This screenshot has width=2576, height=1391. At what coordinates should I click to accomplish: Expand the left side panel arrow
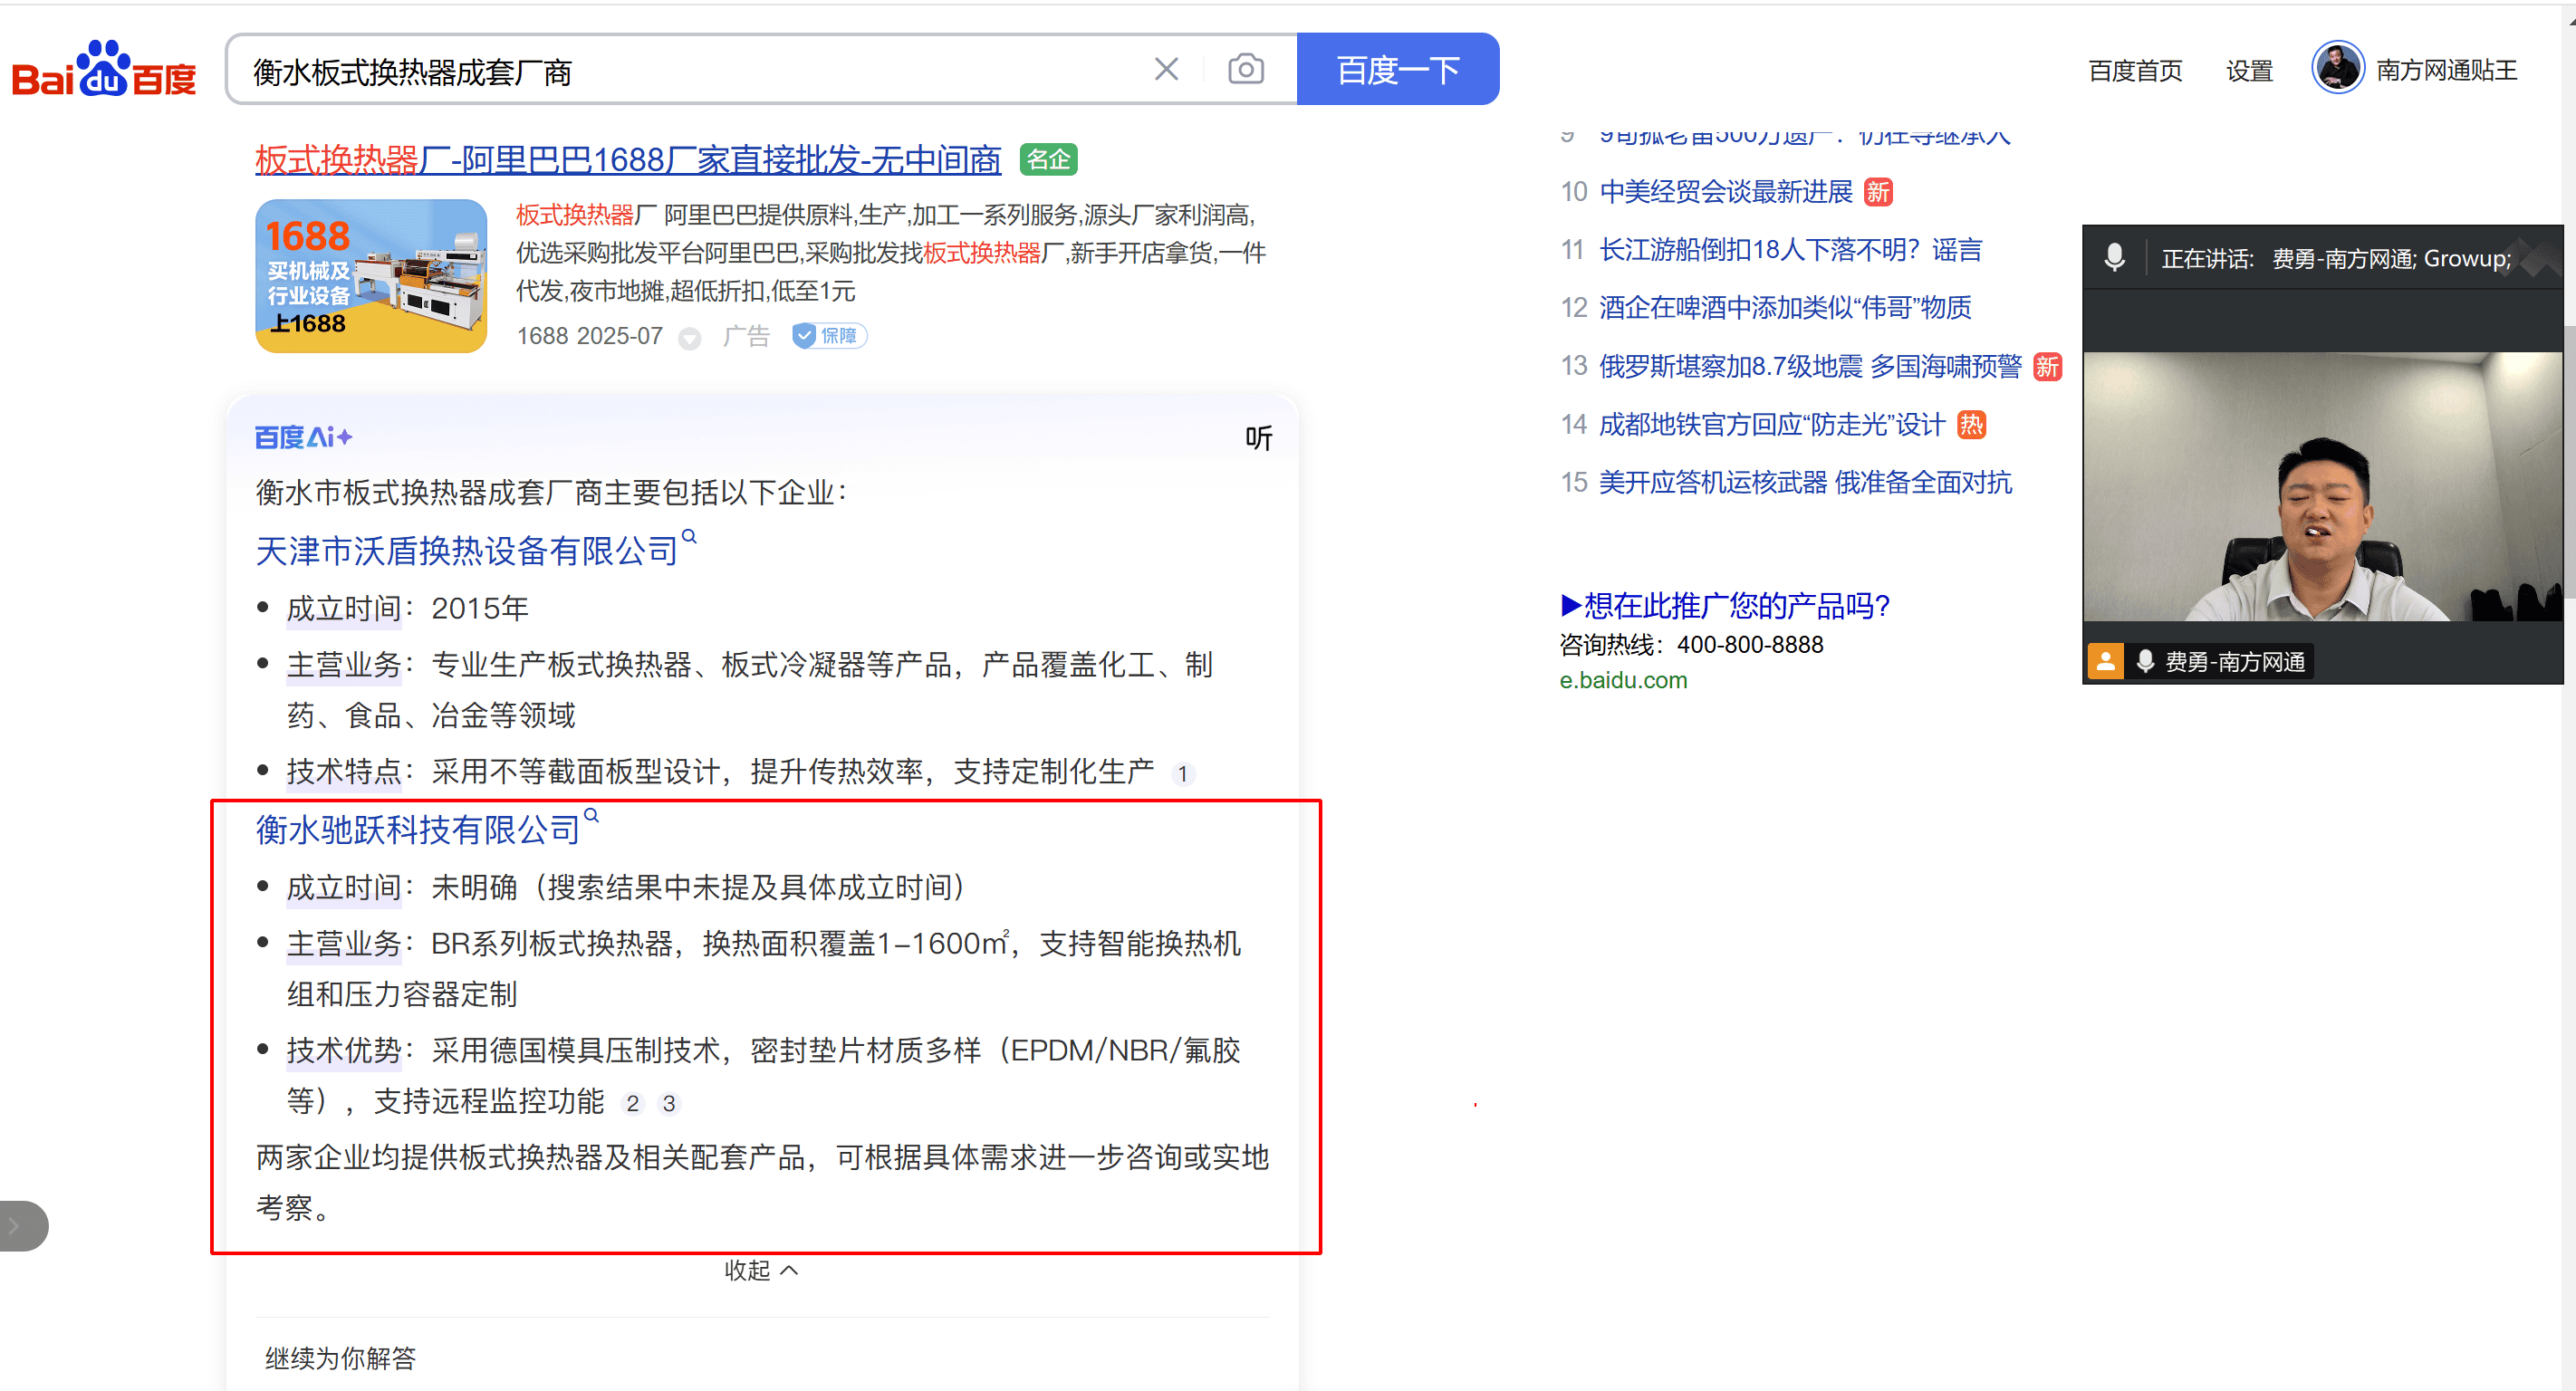(x=22, y=1226)
